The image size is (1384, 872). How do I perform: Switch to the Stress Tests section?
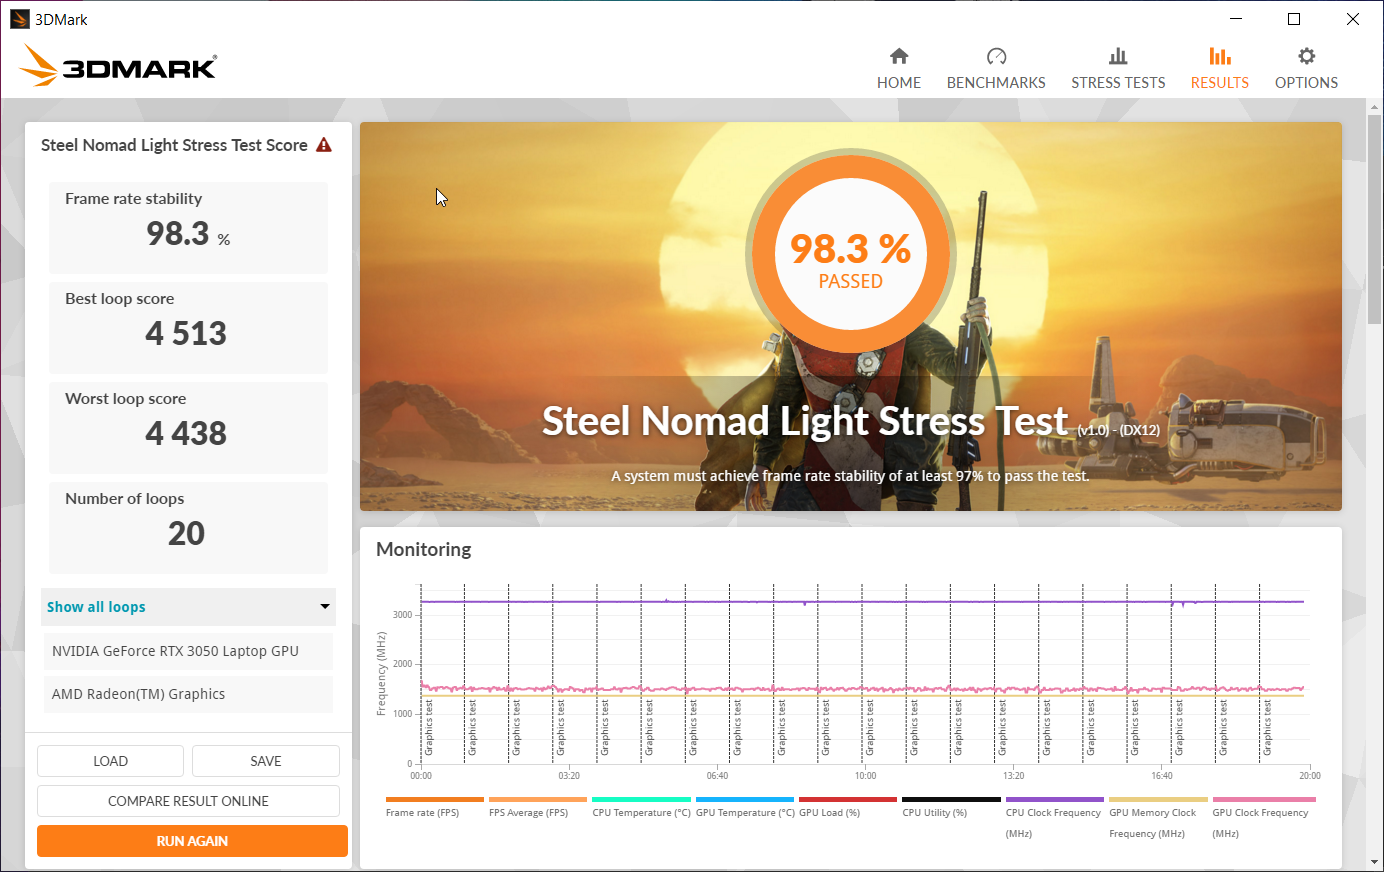pos(1118,68)
